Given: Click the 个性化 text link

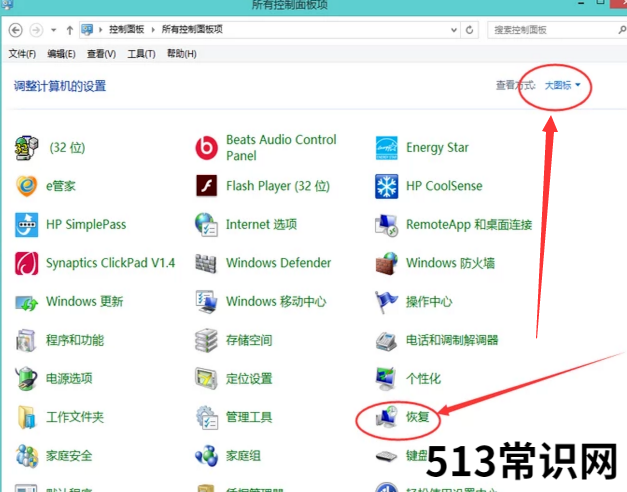Looking at the screenshot, I should coord(423,378).
